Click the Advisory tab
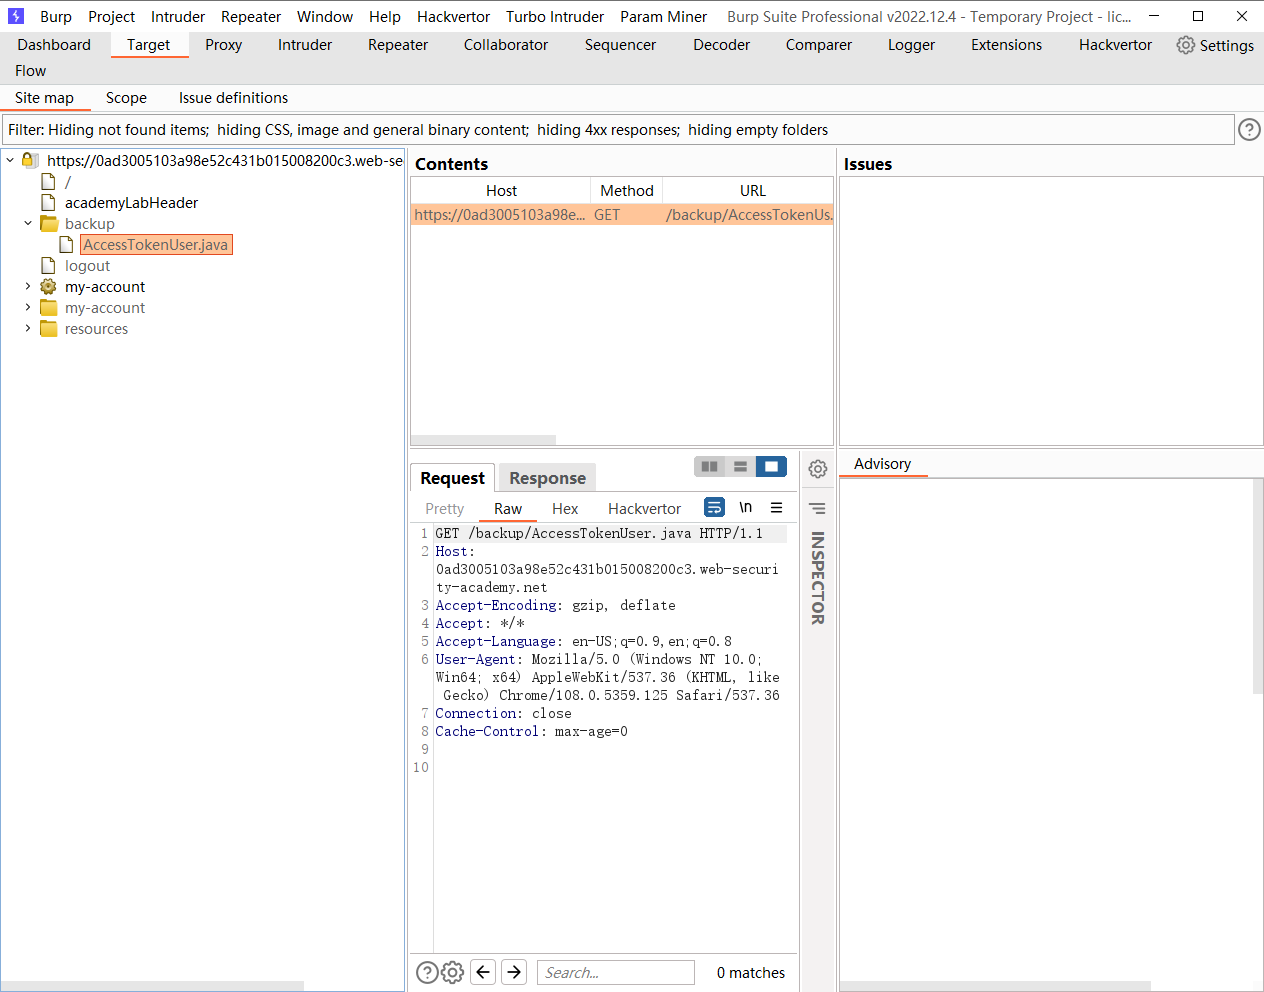This screenshot has height=992, width=1264. tap(883, 464)
